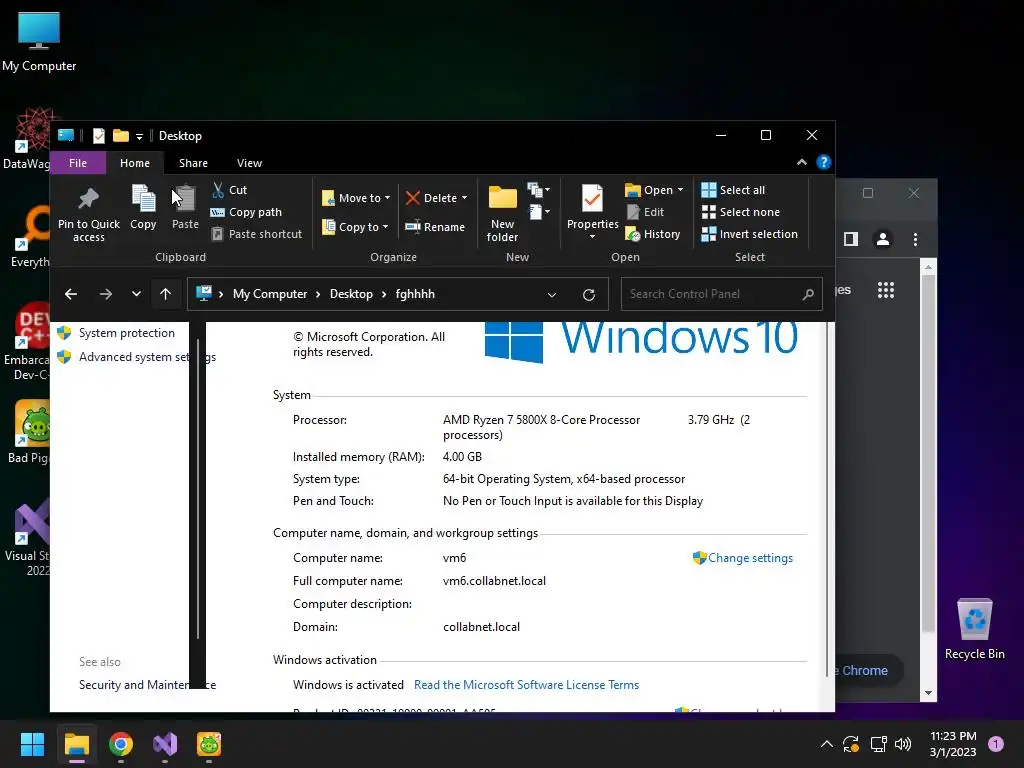Image resolution: width=1024 pixels, height=768 pixels.
Task: Open the File tab
Action: tap(78, 163)
